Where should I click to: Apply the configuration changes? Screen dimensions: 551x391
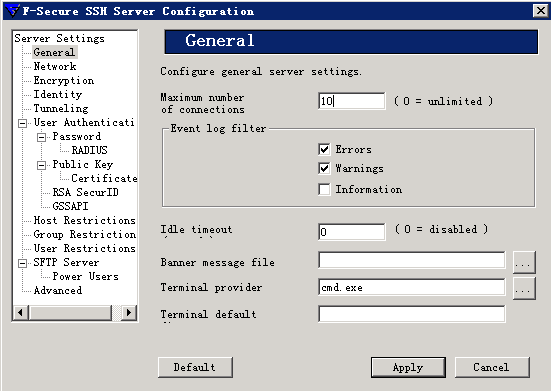(x=408, y=367)
